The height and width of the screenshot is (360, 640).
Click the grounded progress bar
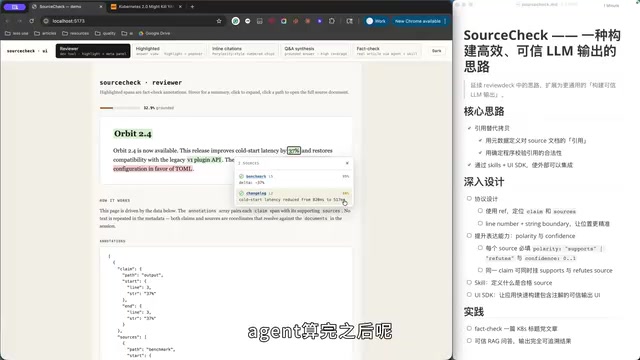tap(120, 108)
